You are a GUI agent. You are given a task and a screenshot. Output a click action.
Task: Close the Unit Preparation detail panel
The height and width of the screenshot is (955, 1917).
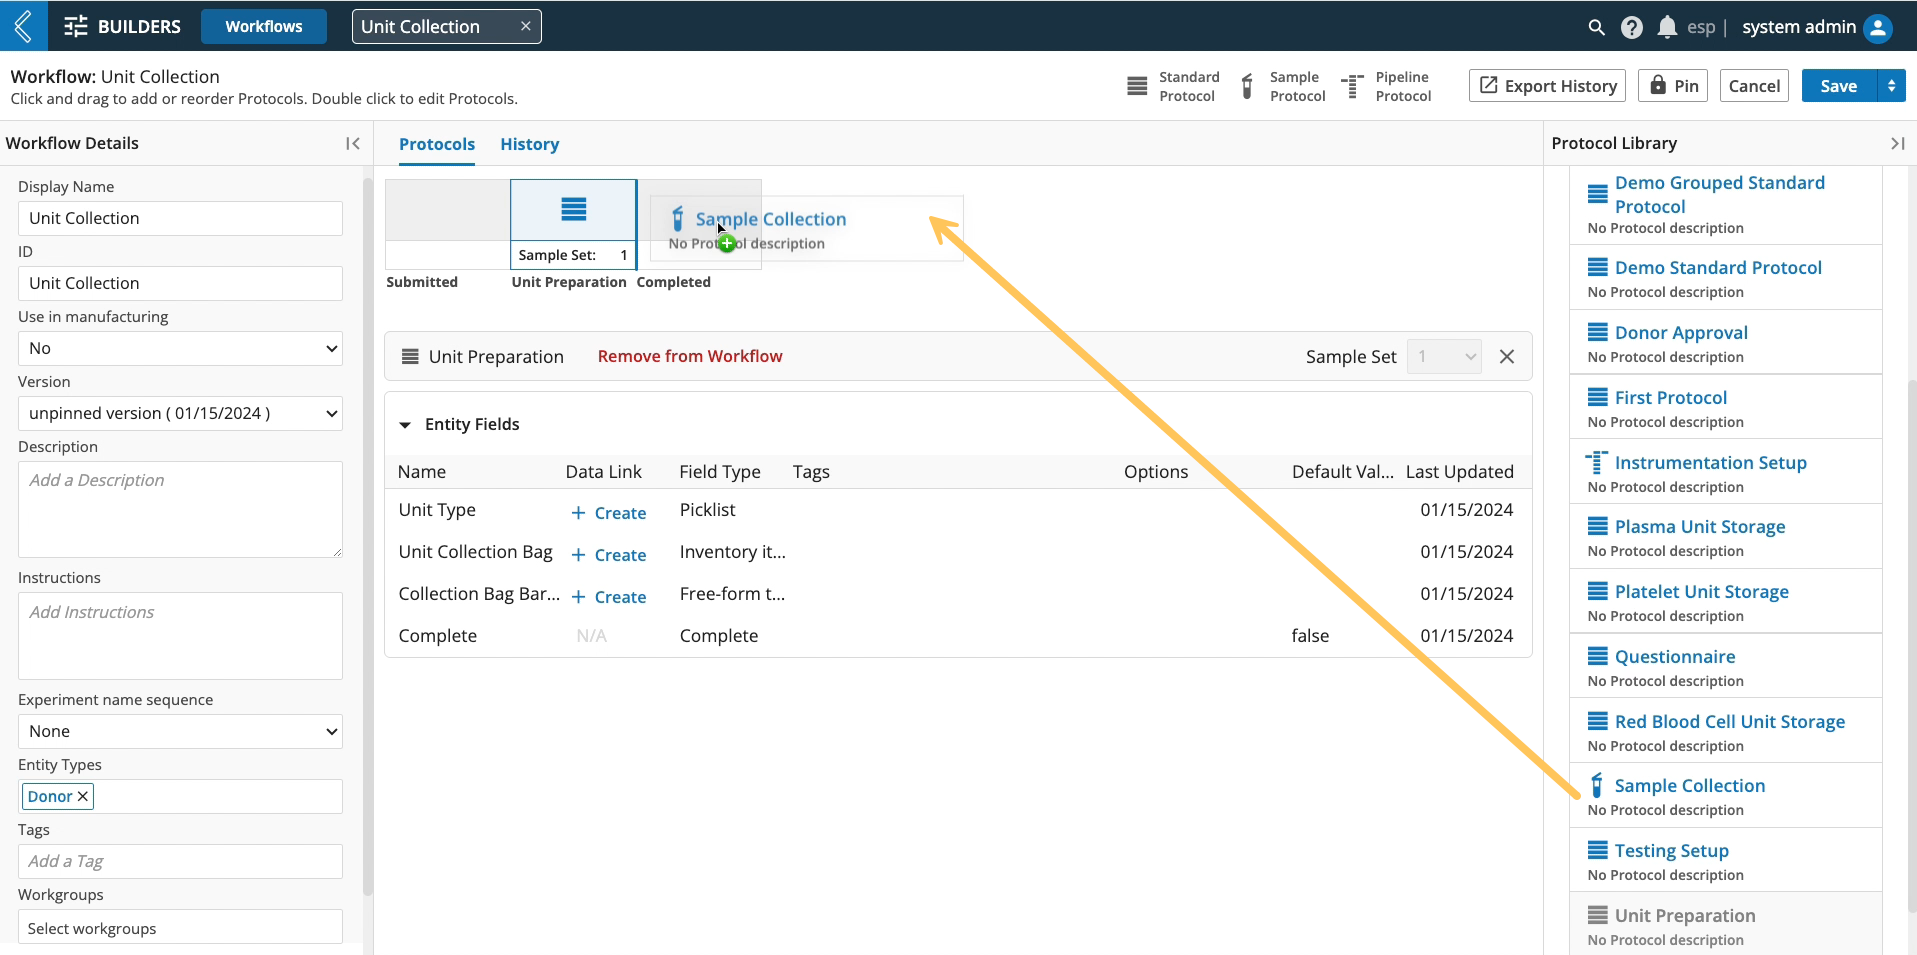pyautogui.click(x=1507, y=357)
